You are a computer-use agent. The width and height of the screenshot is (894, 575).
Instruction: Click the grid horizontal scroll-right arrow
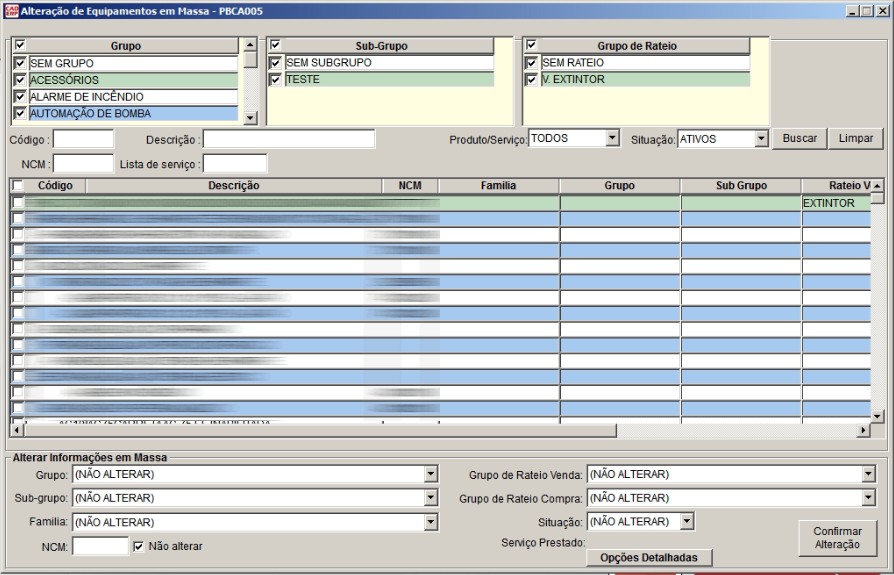click(x=864, y=431)
